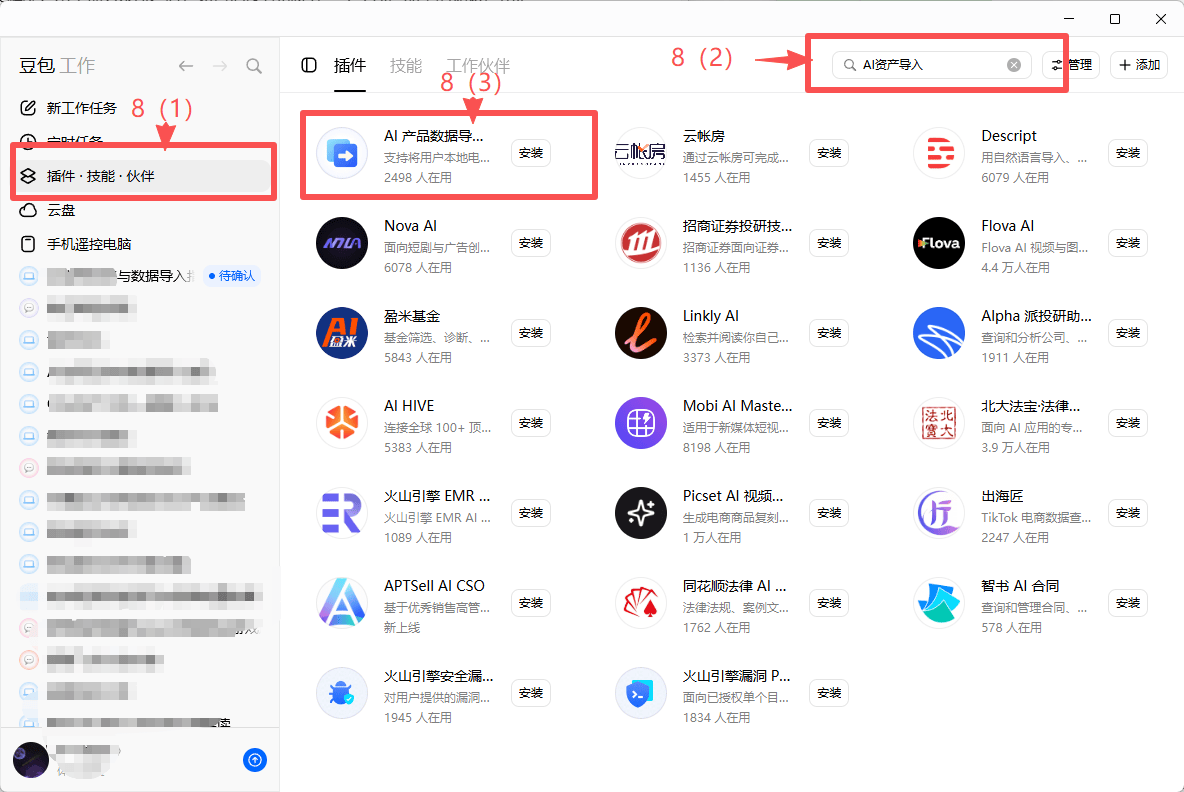Click the Picset AI plugin logo
Viewport: 1184px width, 792px height.
tap(640, 513)
